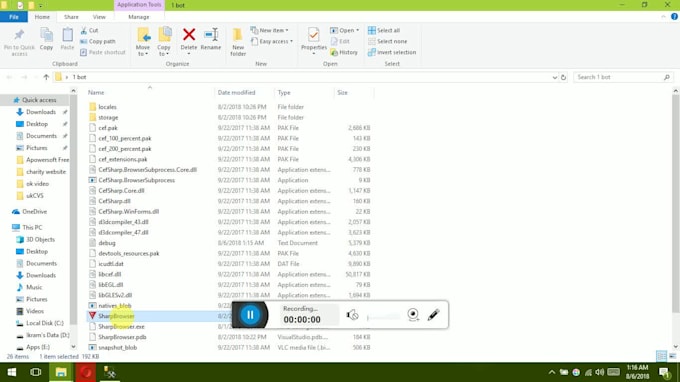Screen dimensions: 680x382
Task: Open the New item dropdown
Action: [x=269, y=30]
